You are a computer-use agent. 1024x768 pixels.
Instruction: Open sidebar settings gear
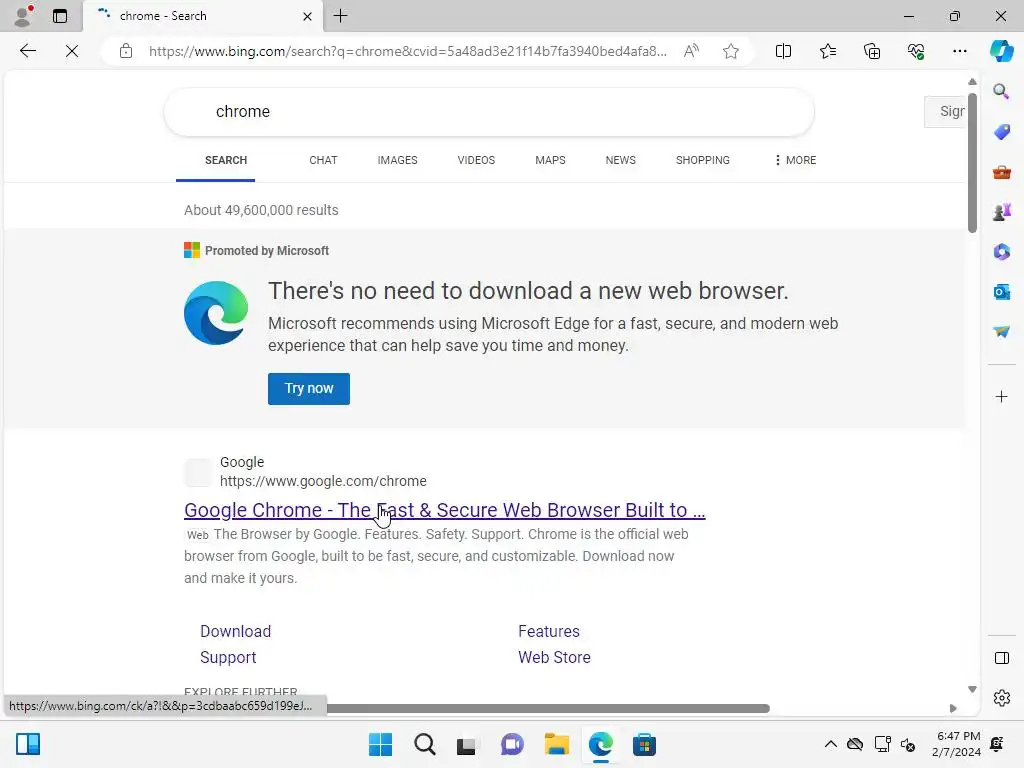click(1001, 698)
